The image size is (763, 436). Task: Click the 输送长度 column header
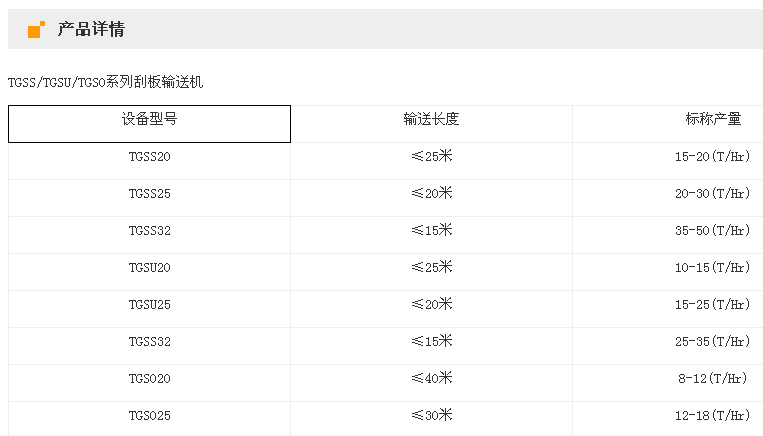[x=431, y=119]
